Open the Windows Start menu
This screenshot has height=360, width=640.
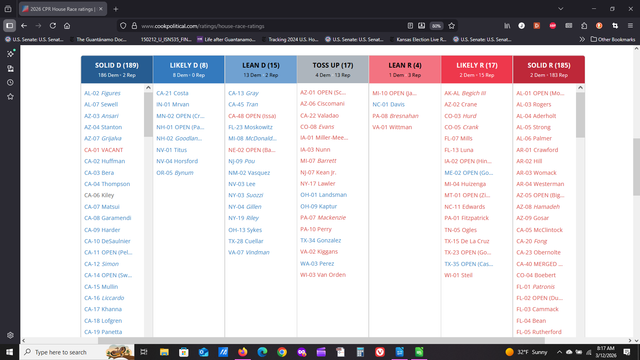pyautogui.click(x=9, y=352)
